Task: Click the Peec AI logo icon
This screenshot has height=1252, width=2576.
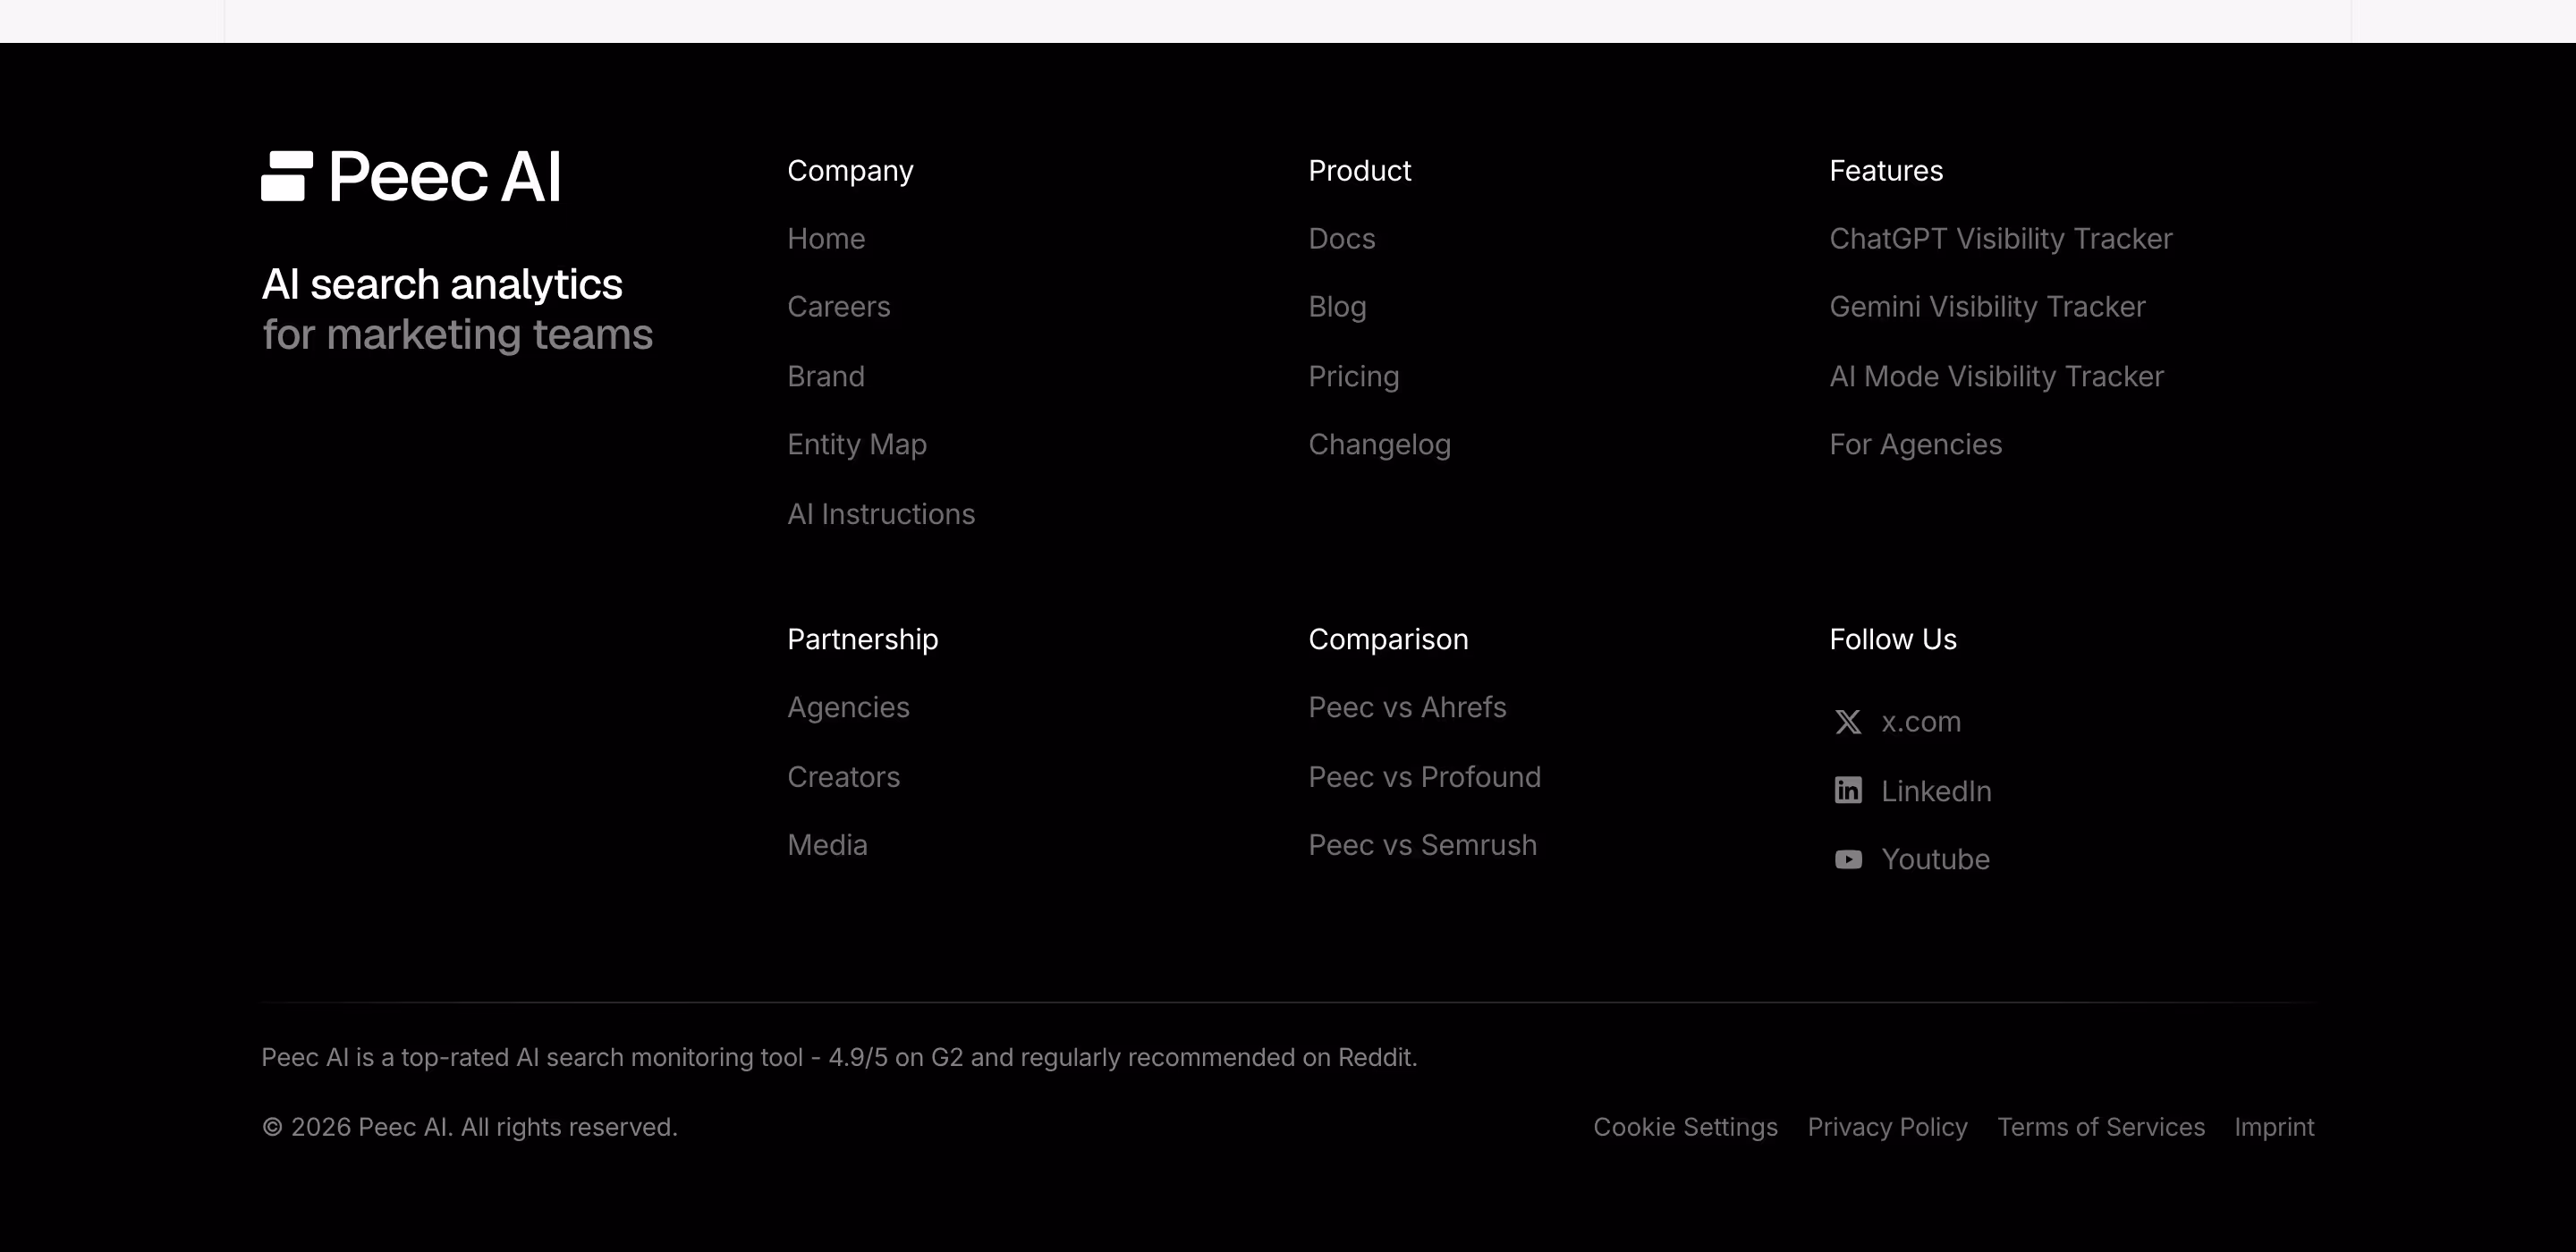Action: (287, 176)
